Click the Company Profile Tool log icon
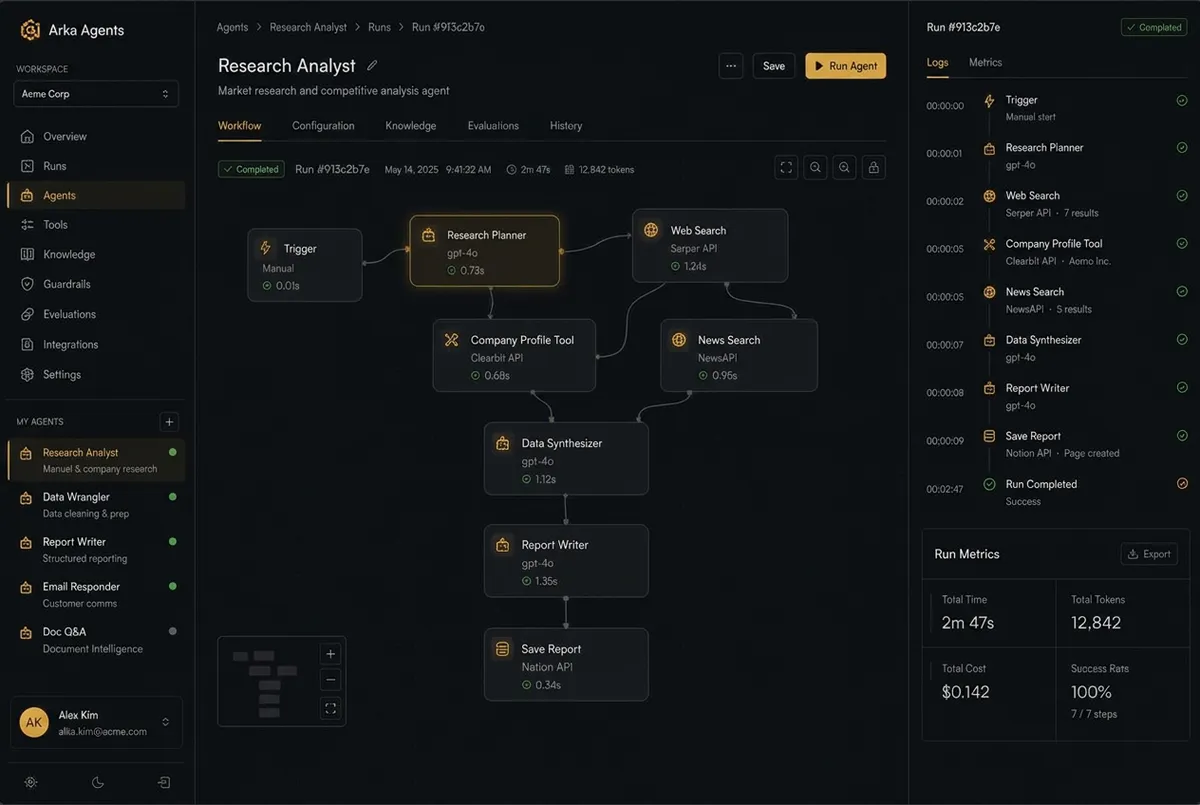Image resolution: width=1200 pixels, height=805 pixels. [x=989, y=244]
